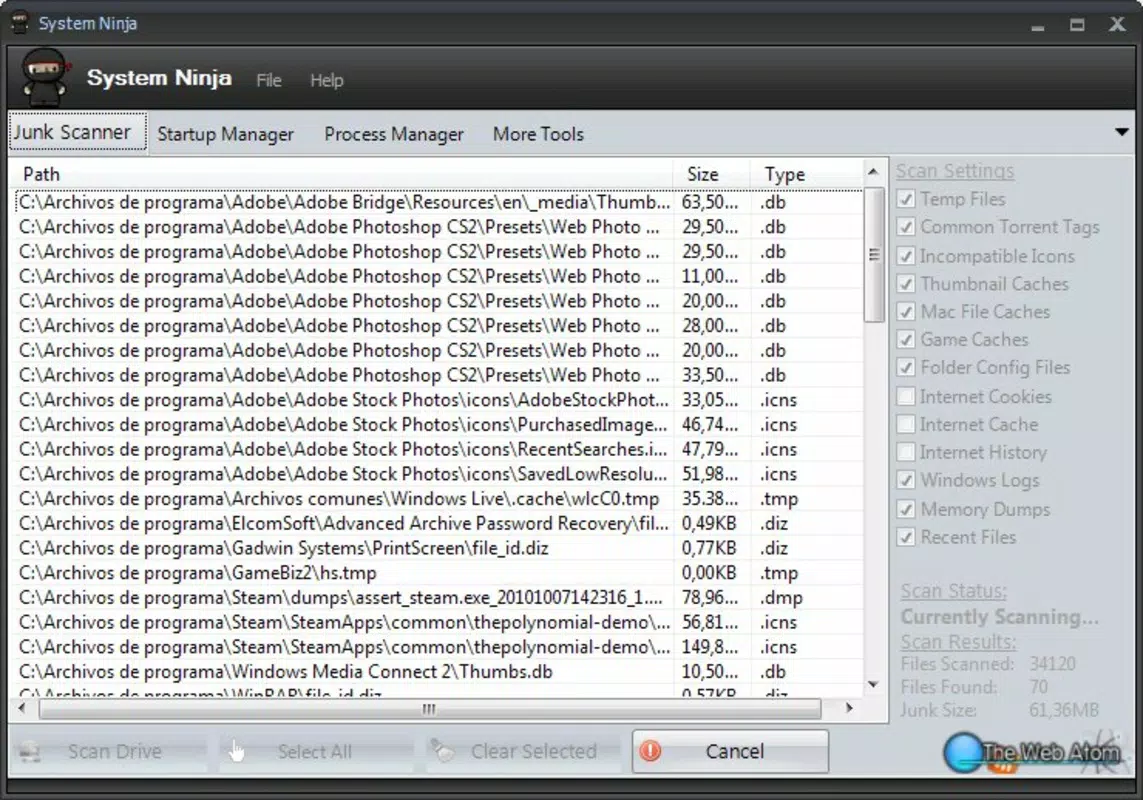Click the vertical scrollbar down arrow
1143x800 pixels.
[873, 684]
